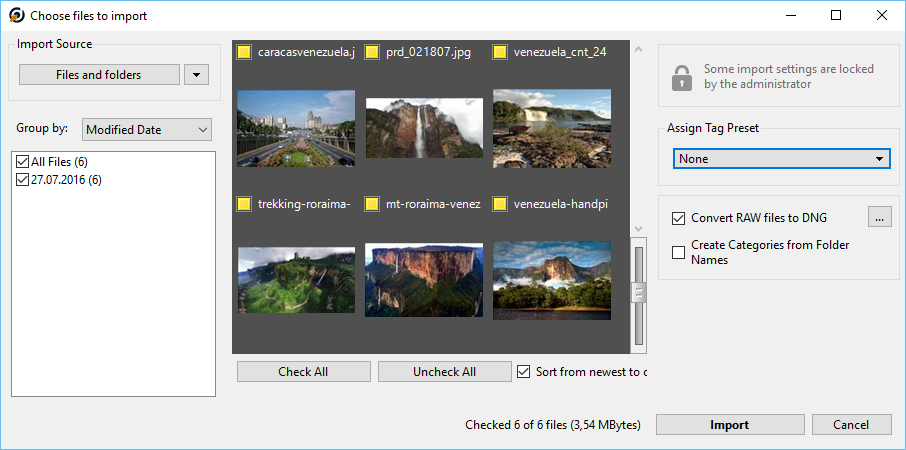Click the Uncheck All button

(x=444, y=372)
